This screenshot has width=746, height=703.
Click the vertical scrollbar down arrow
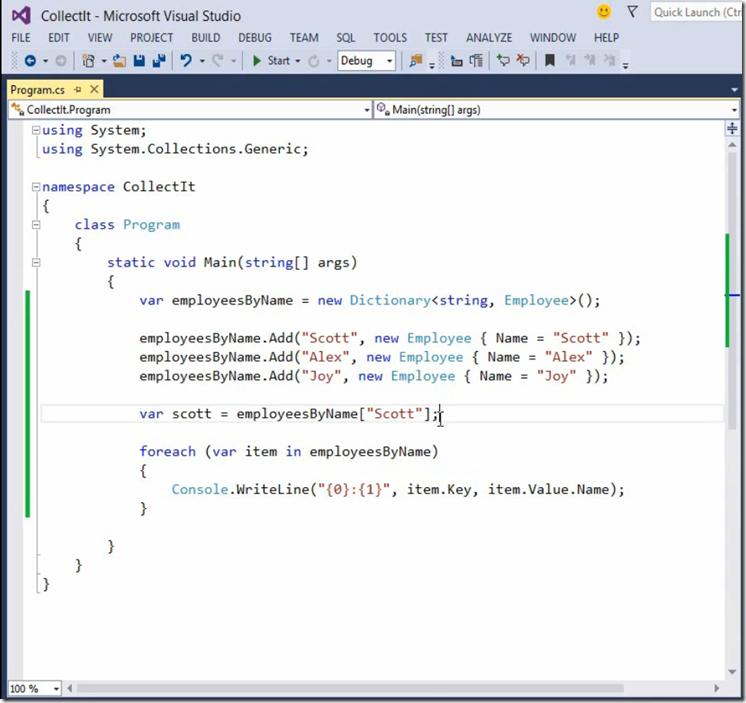[x=732, y=672]
